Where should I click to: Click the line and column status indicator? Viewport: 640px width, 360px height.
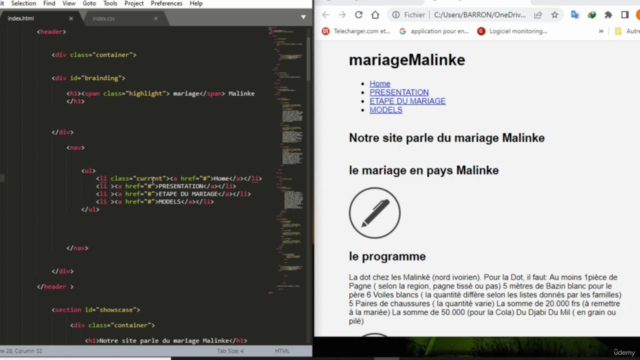point(21,351)
